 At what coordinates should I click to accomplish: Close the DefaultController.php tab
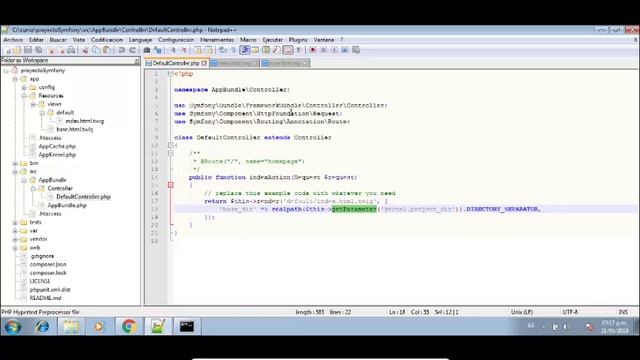(204, 63)
